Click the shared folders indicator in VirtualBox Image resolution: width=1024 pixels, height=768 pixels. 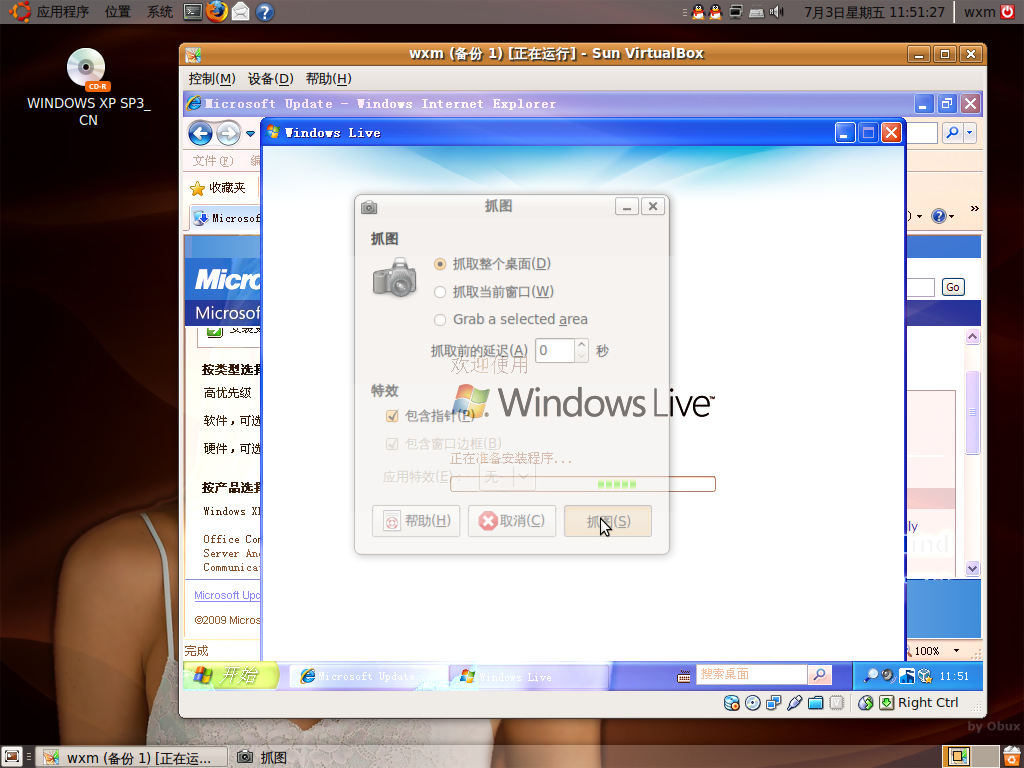coord(815,703)
